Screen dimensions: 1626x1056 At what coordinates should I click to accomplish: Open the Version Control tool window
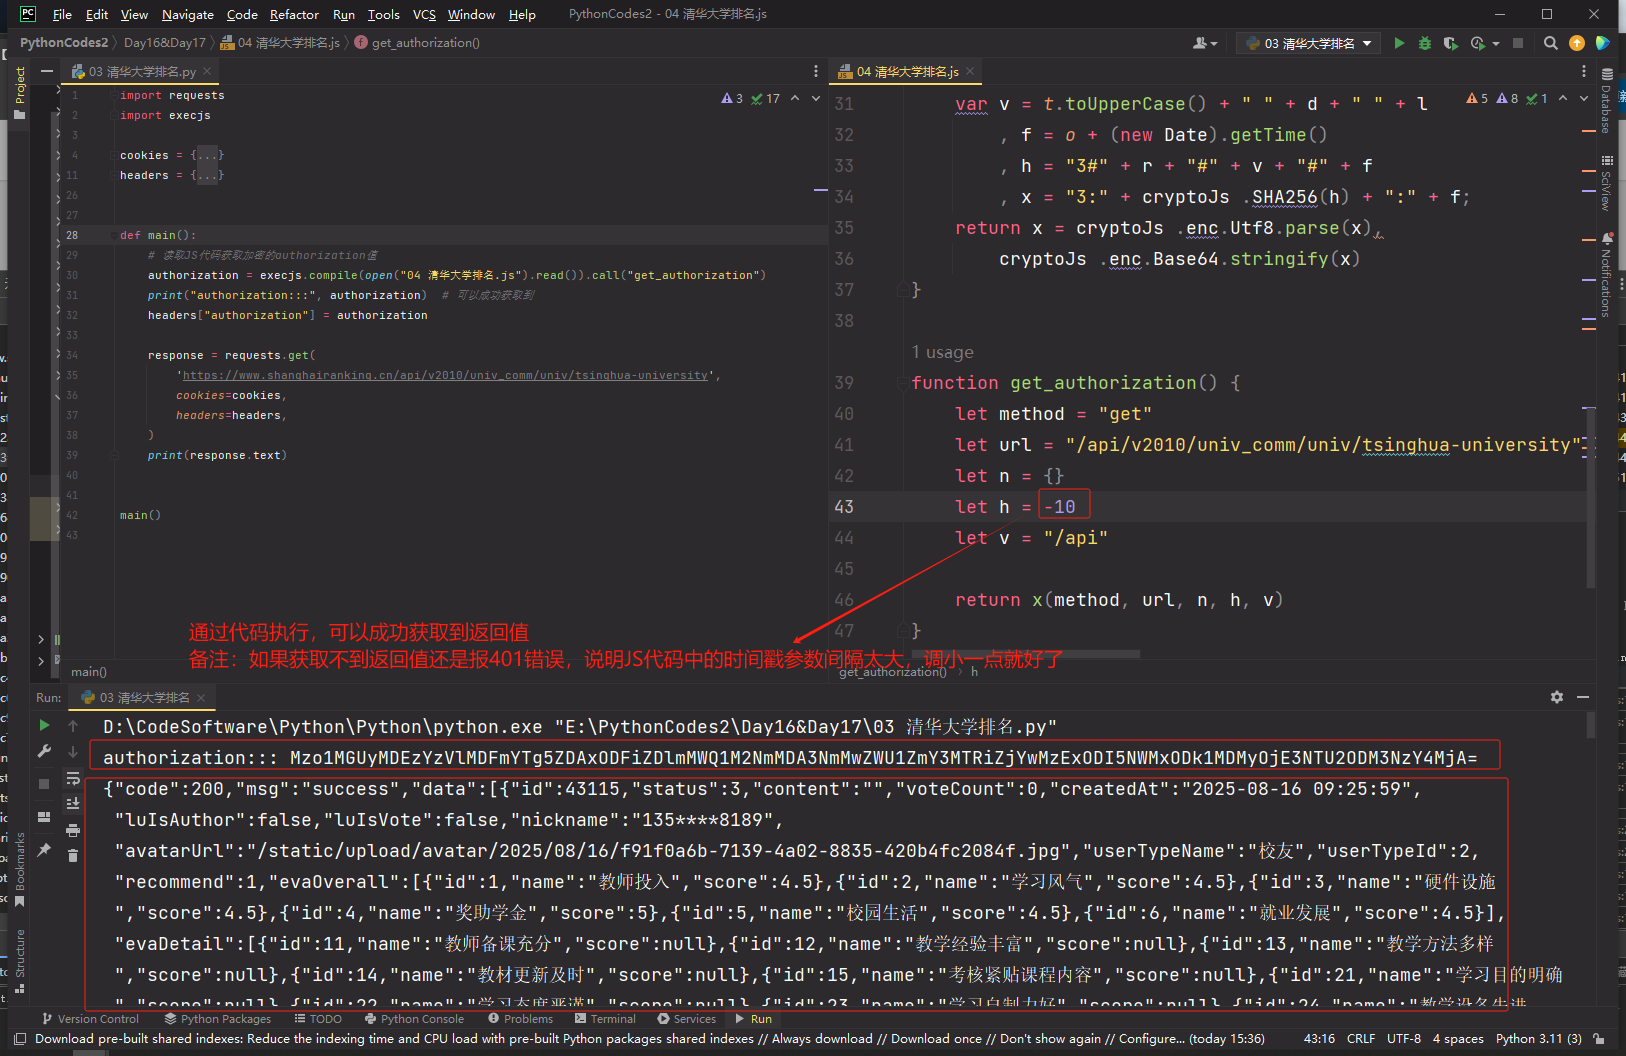[x=90, y=1019]
